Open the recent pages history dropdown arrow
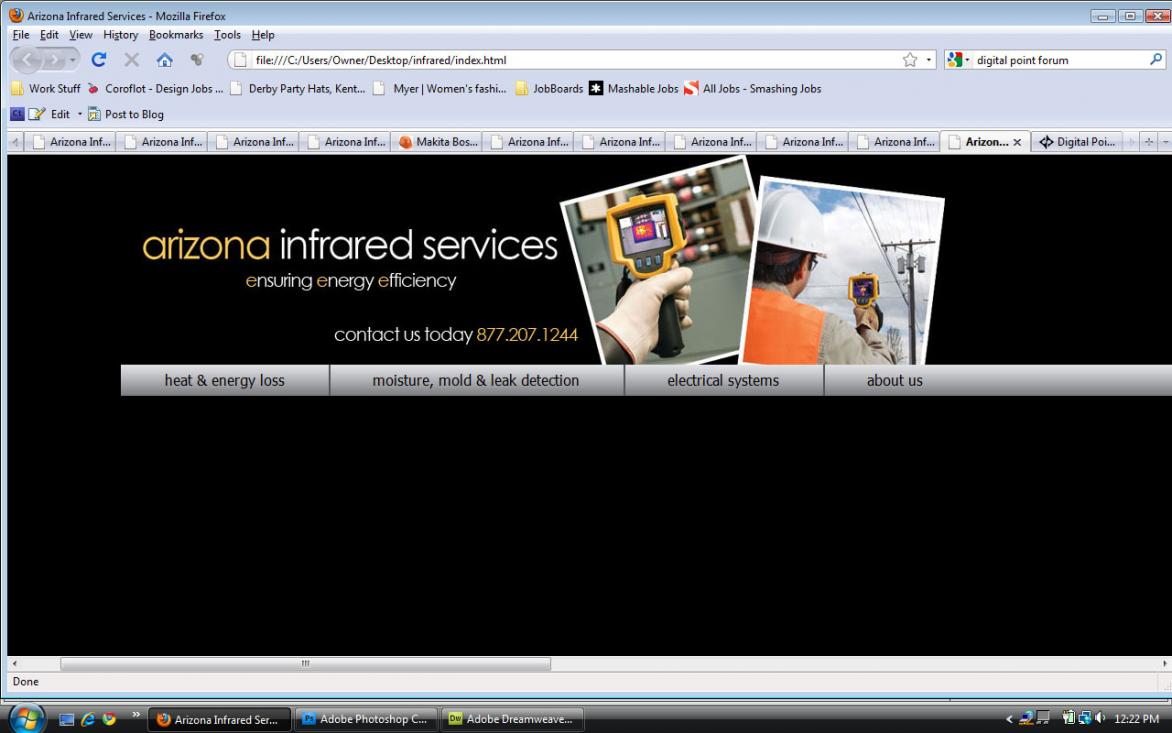The width and height of the screenshot is (1172, 733). [x=73, y=60]
